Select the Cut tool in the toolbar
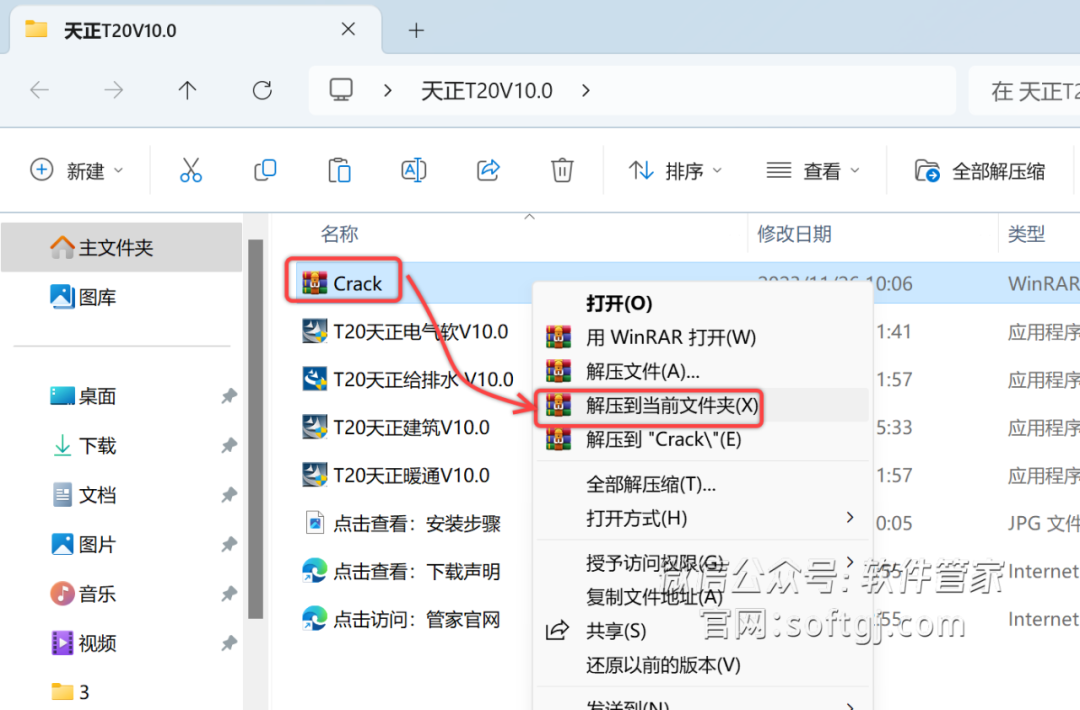1080x710 pixels. [191, 170]
